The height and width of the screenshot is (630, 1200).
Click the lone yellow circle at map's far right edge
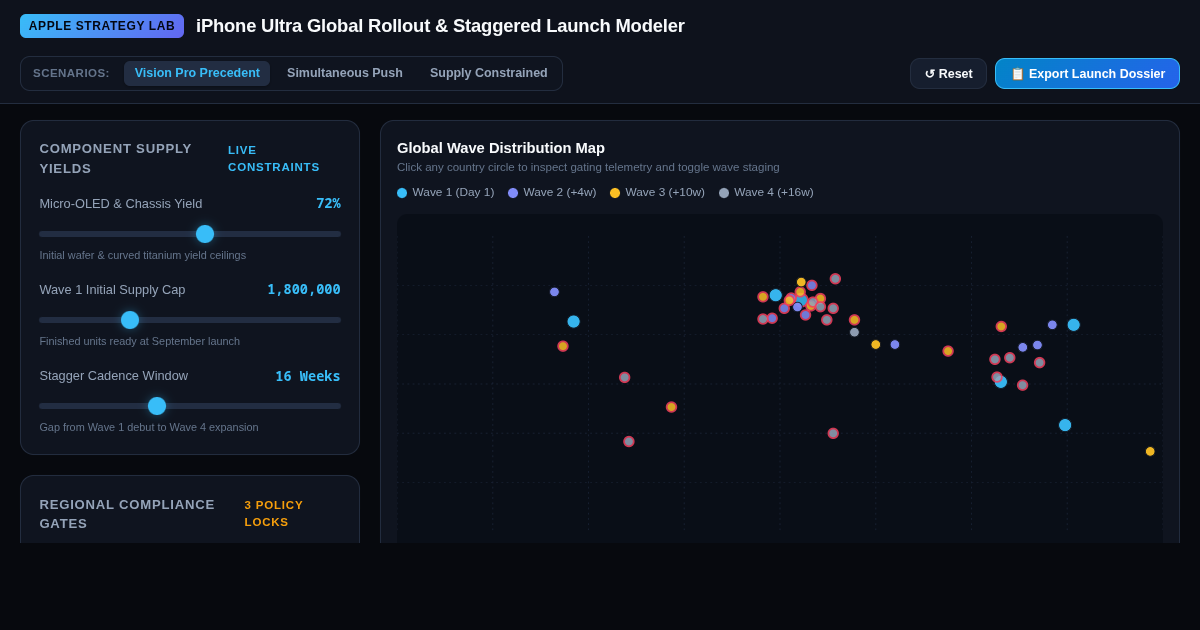[x=1150, y=451]
